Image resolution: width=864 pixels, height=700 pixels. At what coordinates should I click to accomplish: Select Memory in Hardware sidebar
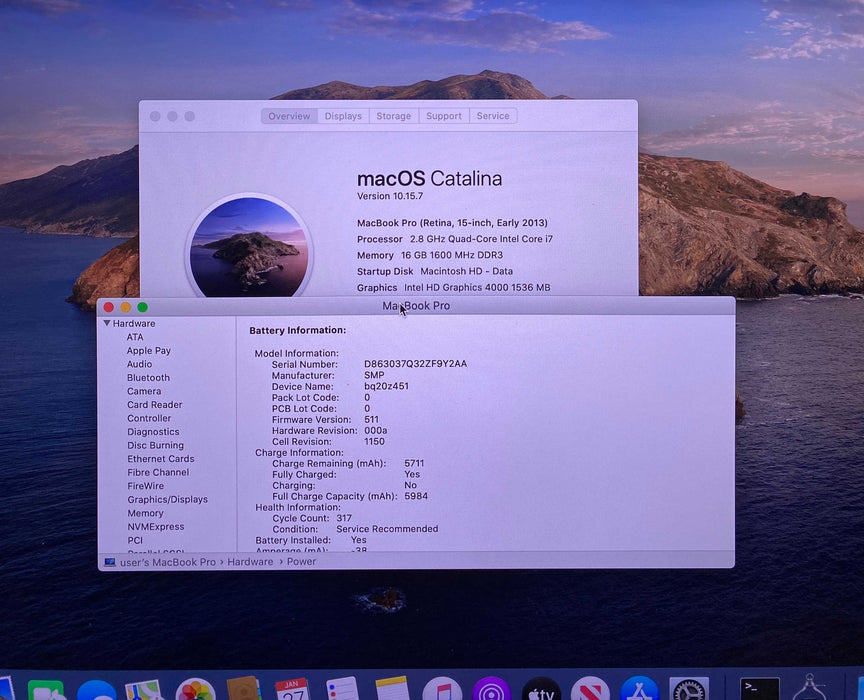(145, 513)
